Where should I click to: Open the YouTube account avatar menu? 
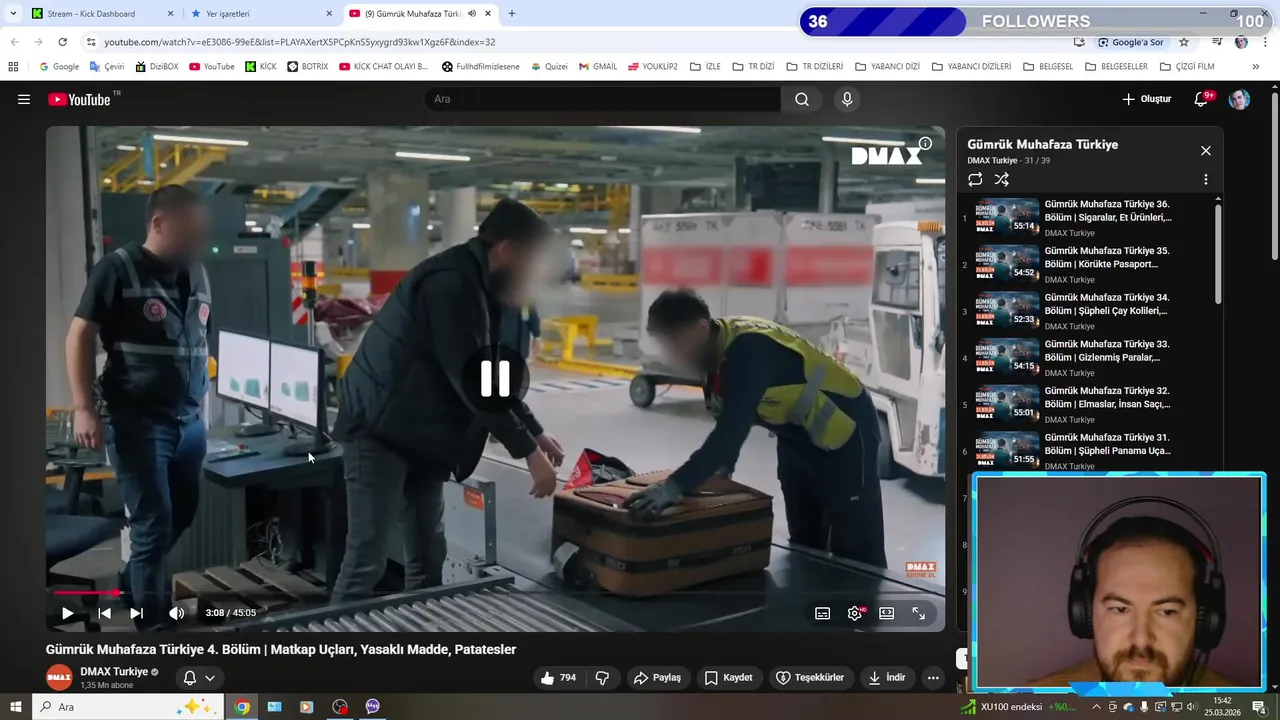(x=1239, y=99)
